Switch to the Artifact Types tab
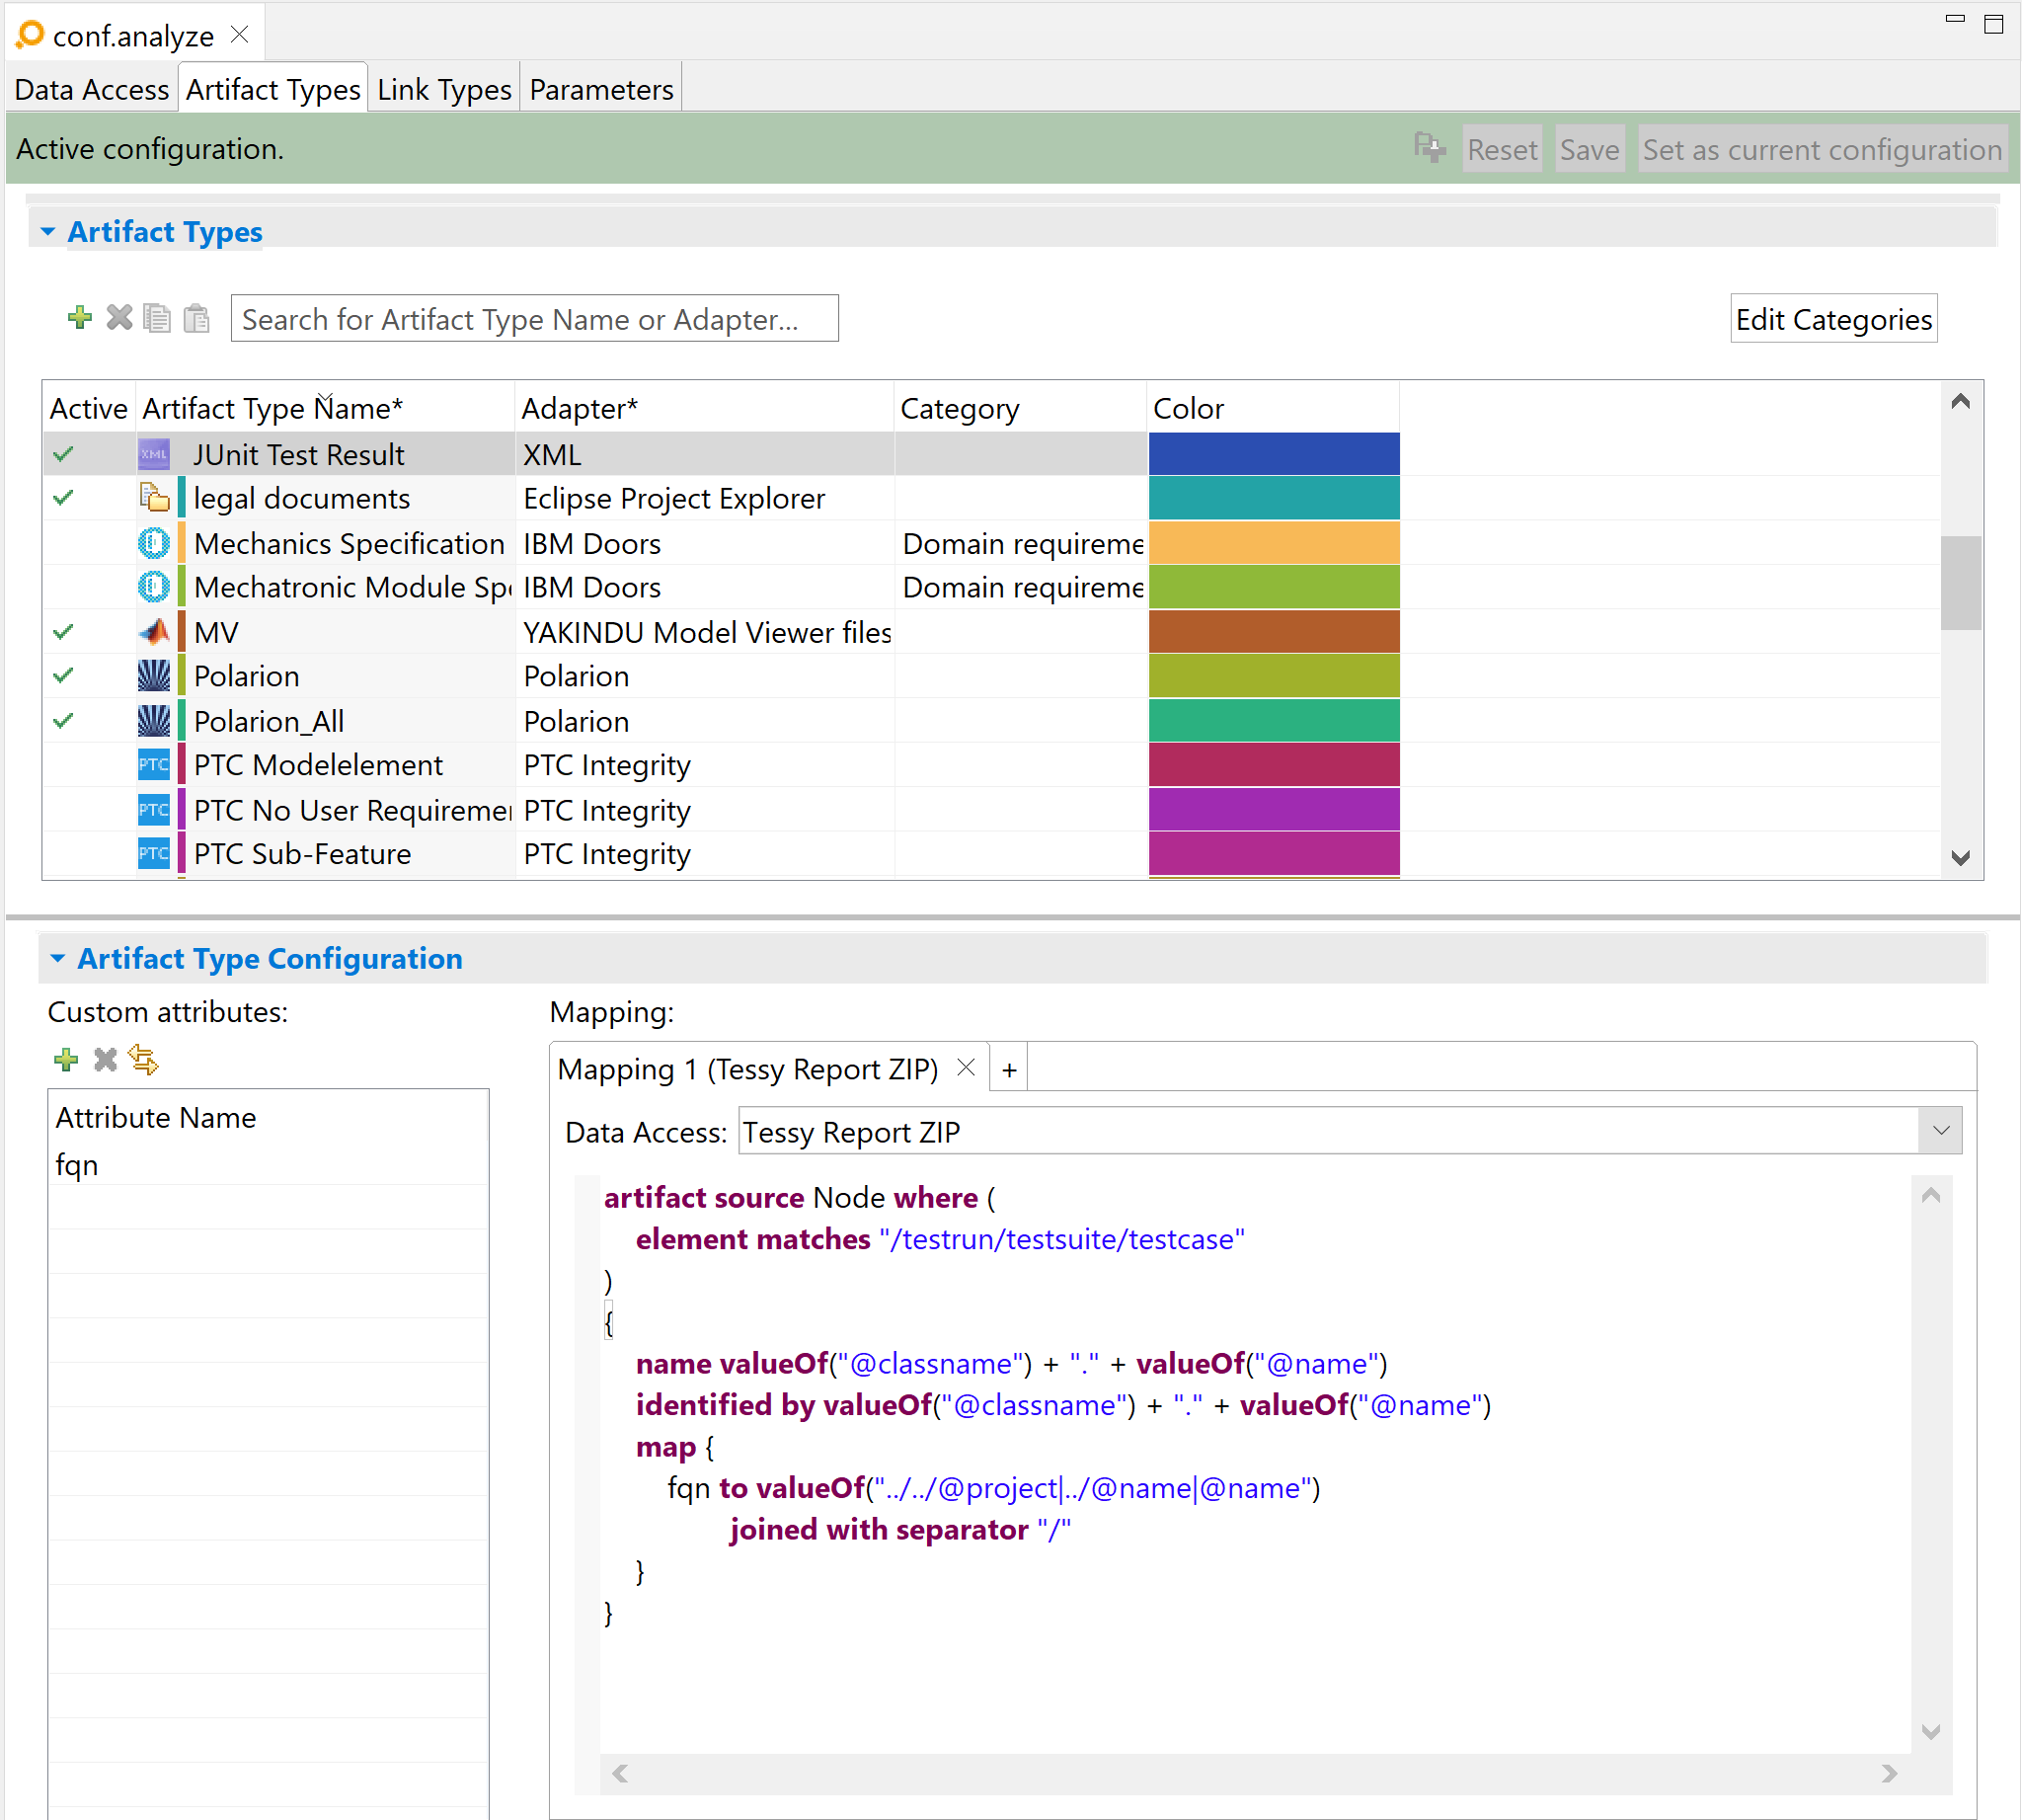Screen dimensions: 2022x1820 click(x=273, y=90)
